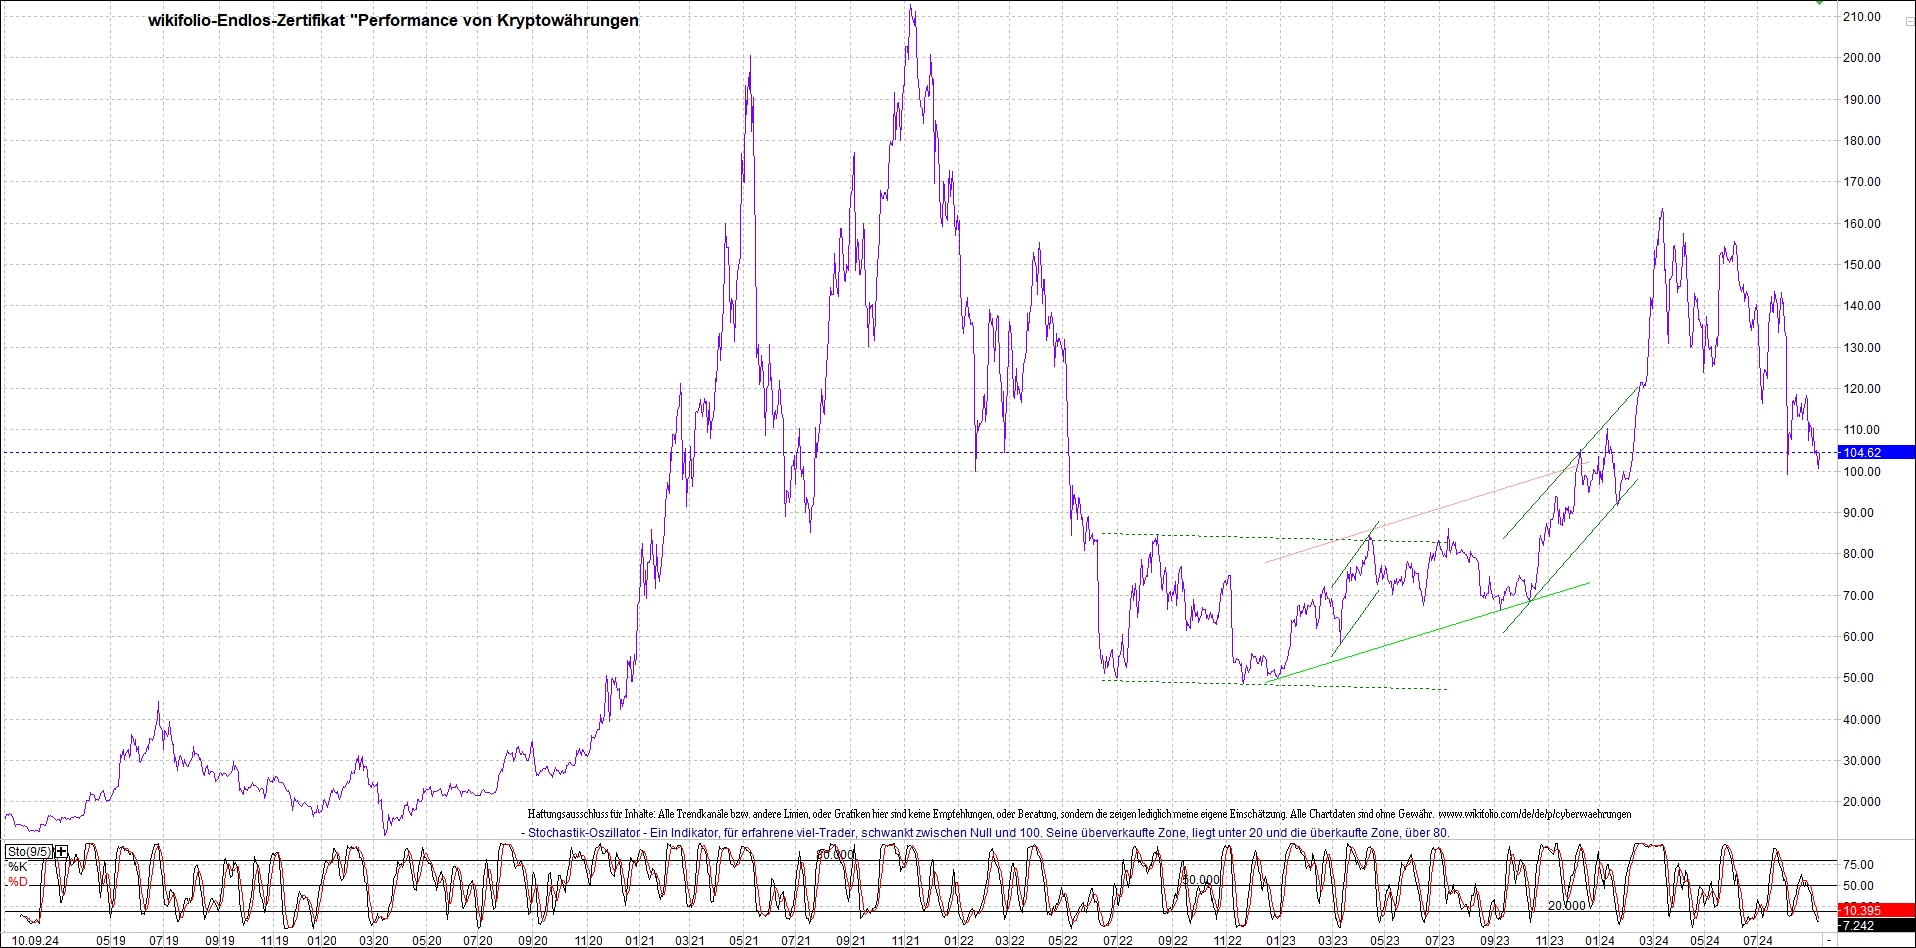This screenshot has height=948, width=1916.
Task: Click the 07|24 date axis label
Action: pos(1758,941)
